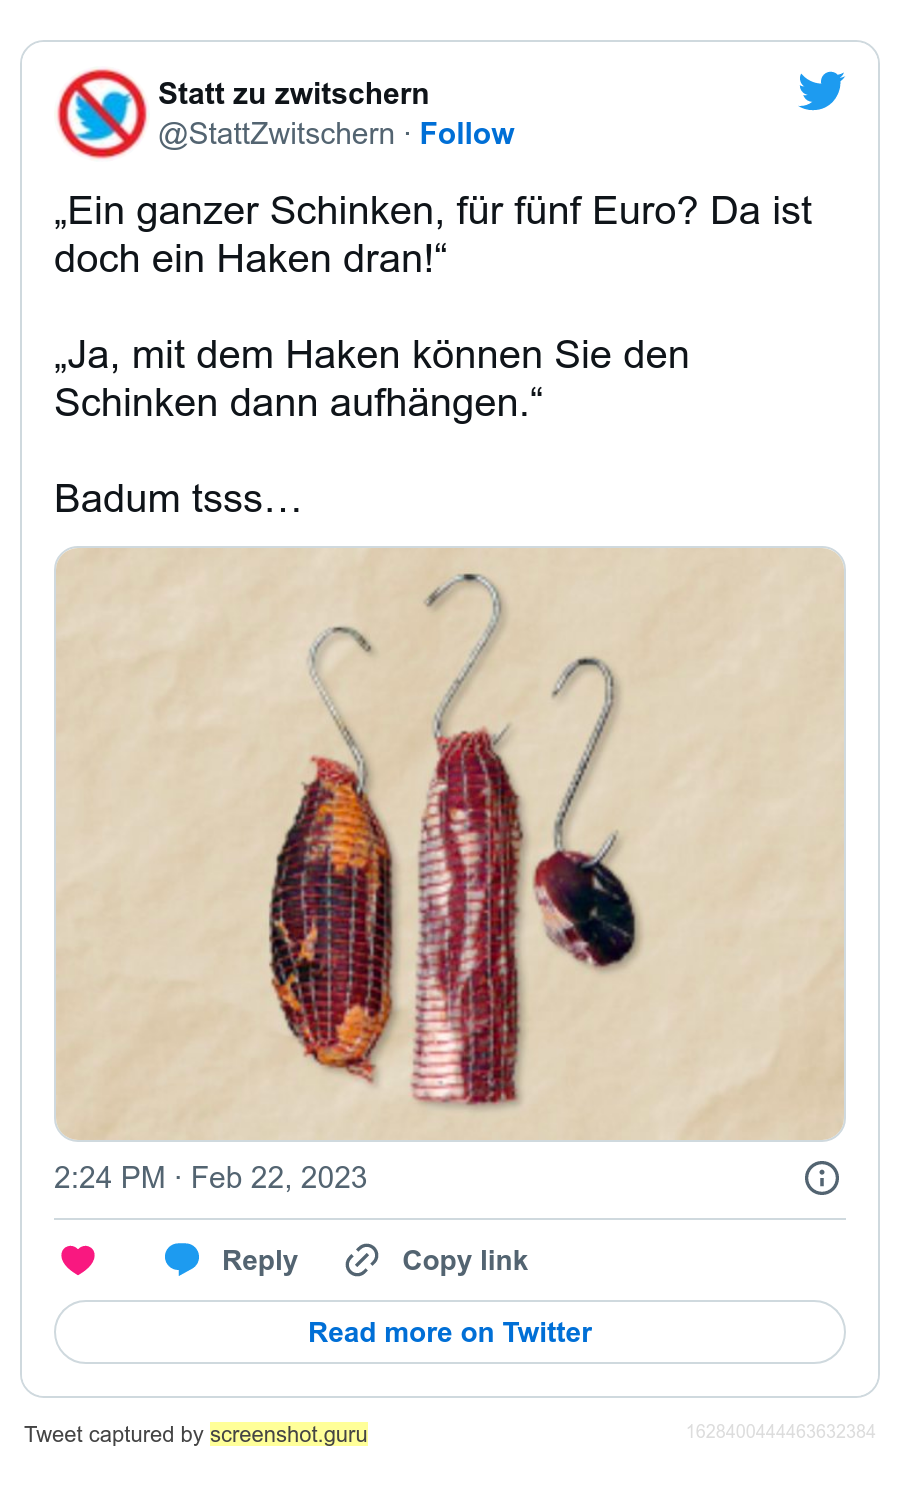Viewport: 900px width, 1490px height.
Task: Open the ham hooks photo
Action: pos(450,844)
